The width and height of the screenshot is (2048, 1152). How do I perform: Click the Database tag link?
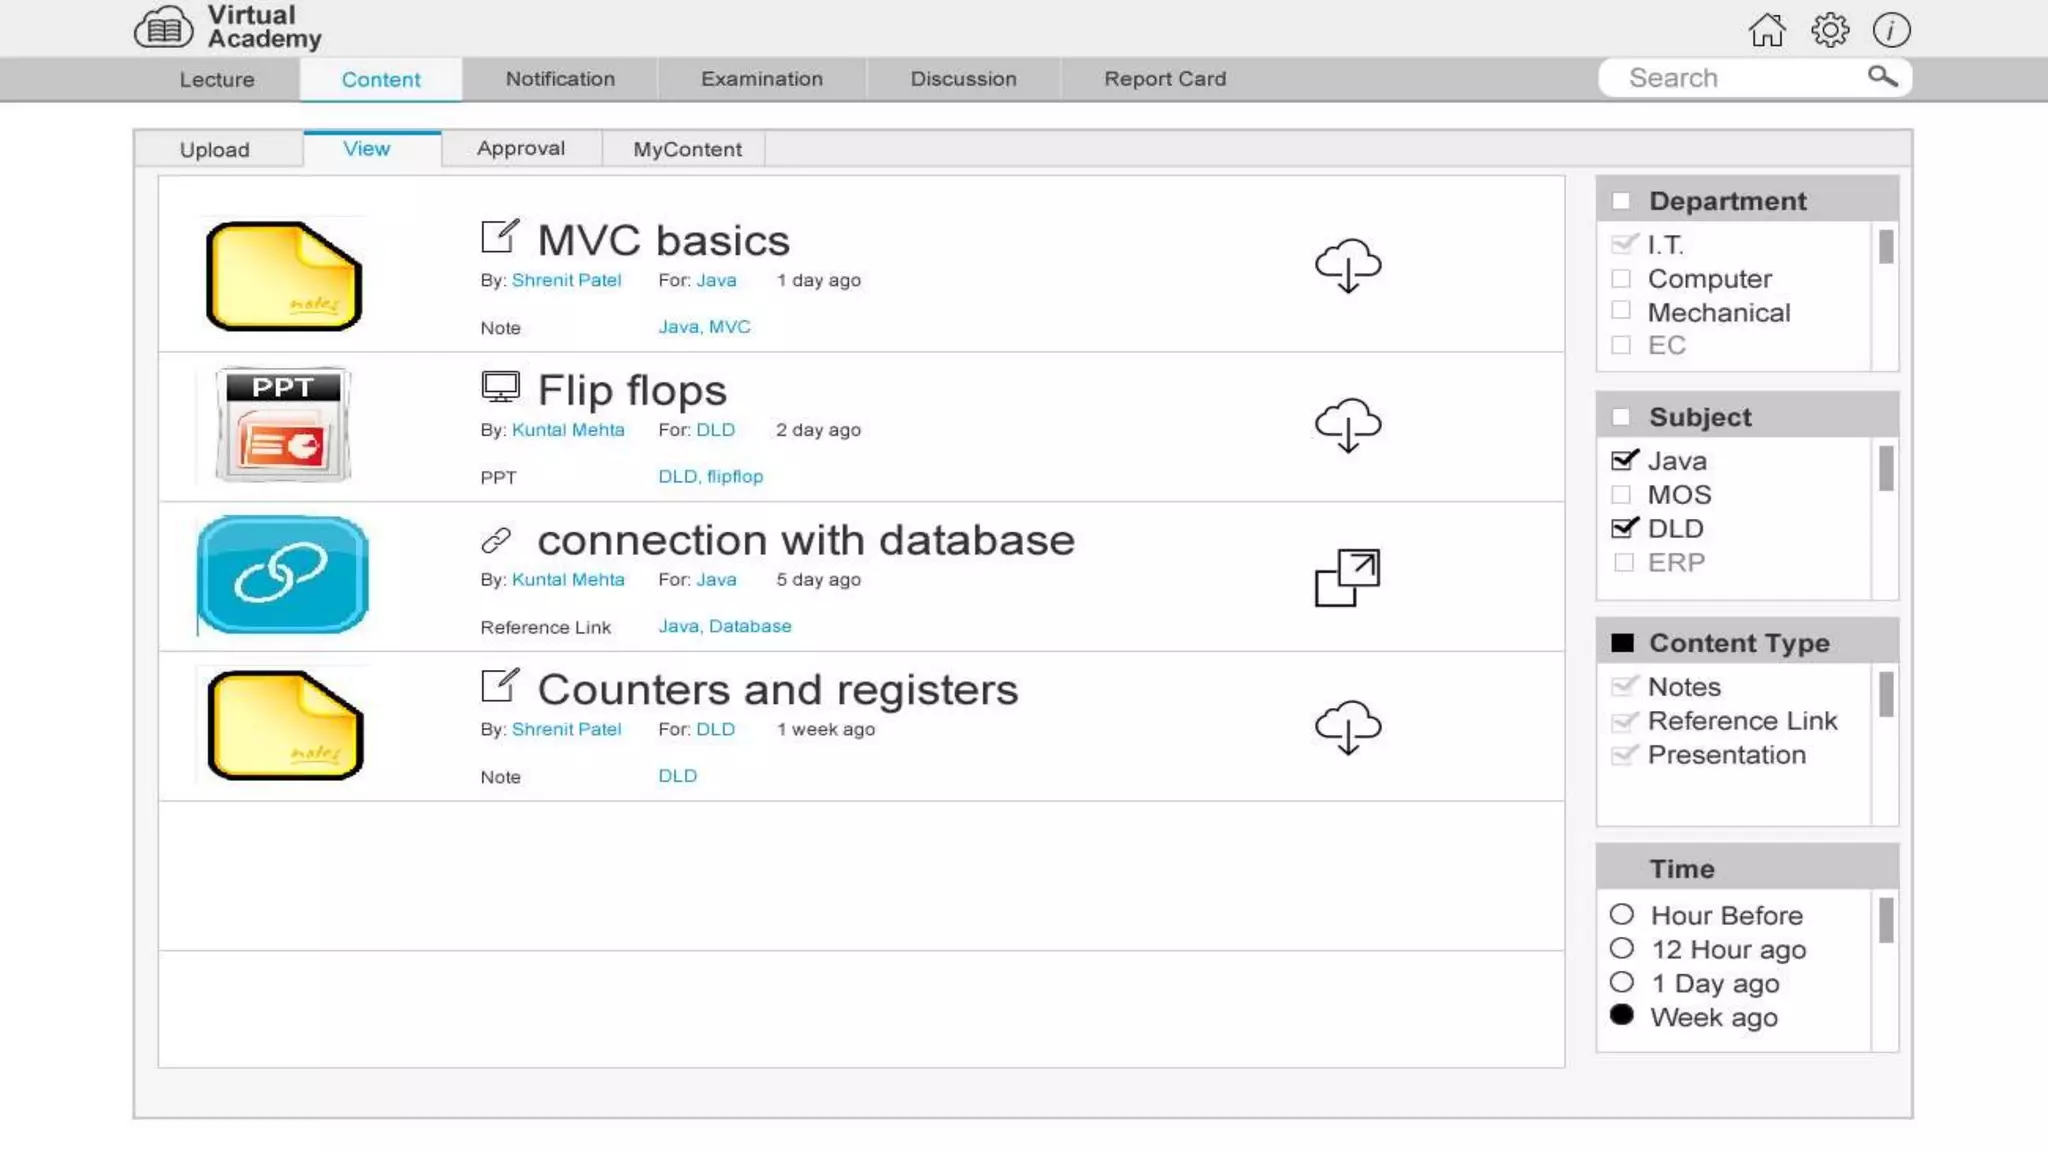pos(750,626)
